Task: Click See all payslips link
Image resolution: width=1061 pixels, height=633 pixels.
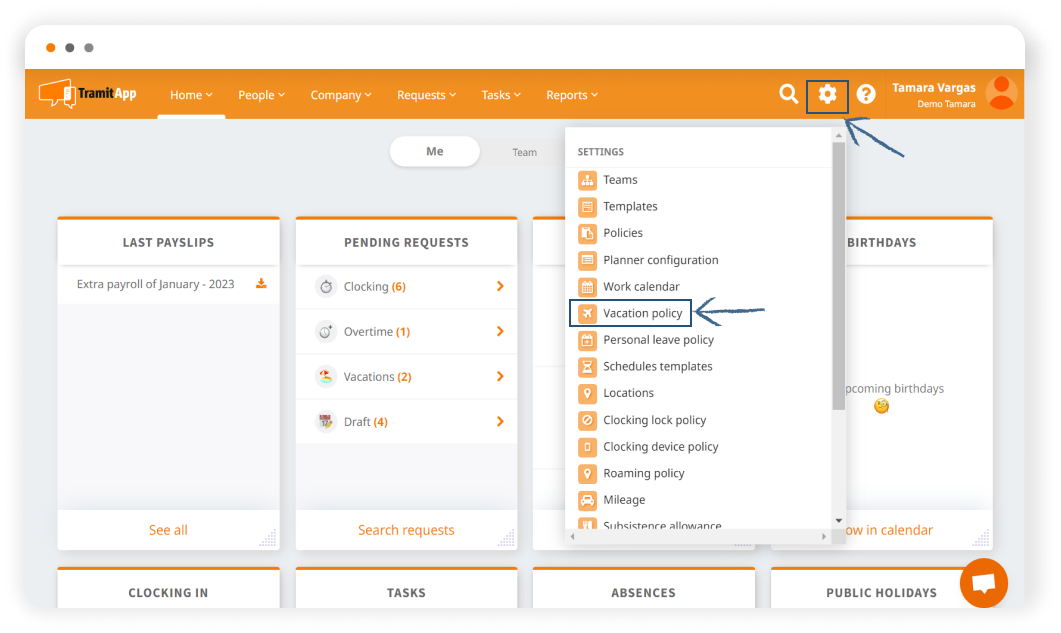Action: 168,530
